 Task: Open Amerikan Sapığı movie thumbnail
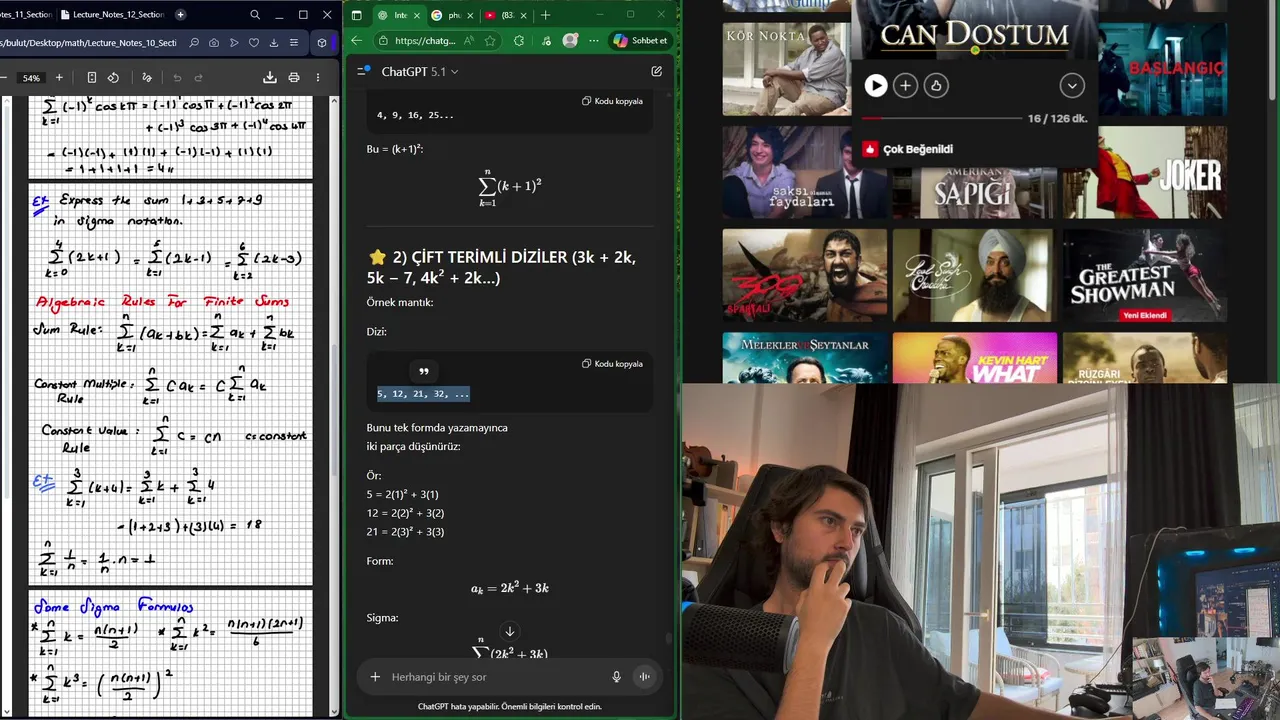point(974,191)
